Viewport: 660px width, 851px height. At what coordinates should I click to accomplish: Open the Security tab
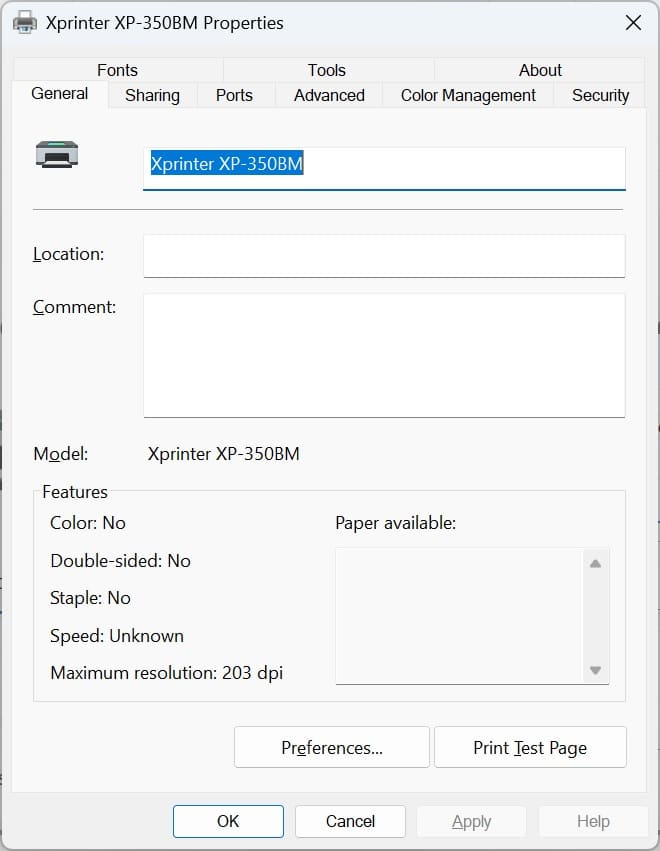tap(600, 96)
